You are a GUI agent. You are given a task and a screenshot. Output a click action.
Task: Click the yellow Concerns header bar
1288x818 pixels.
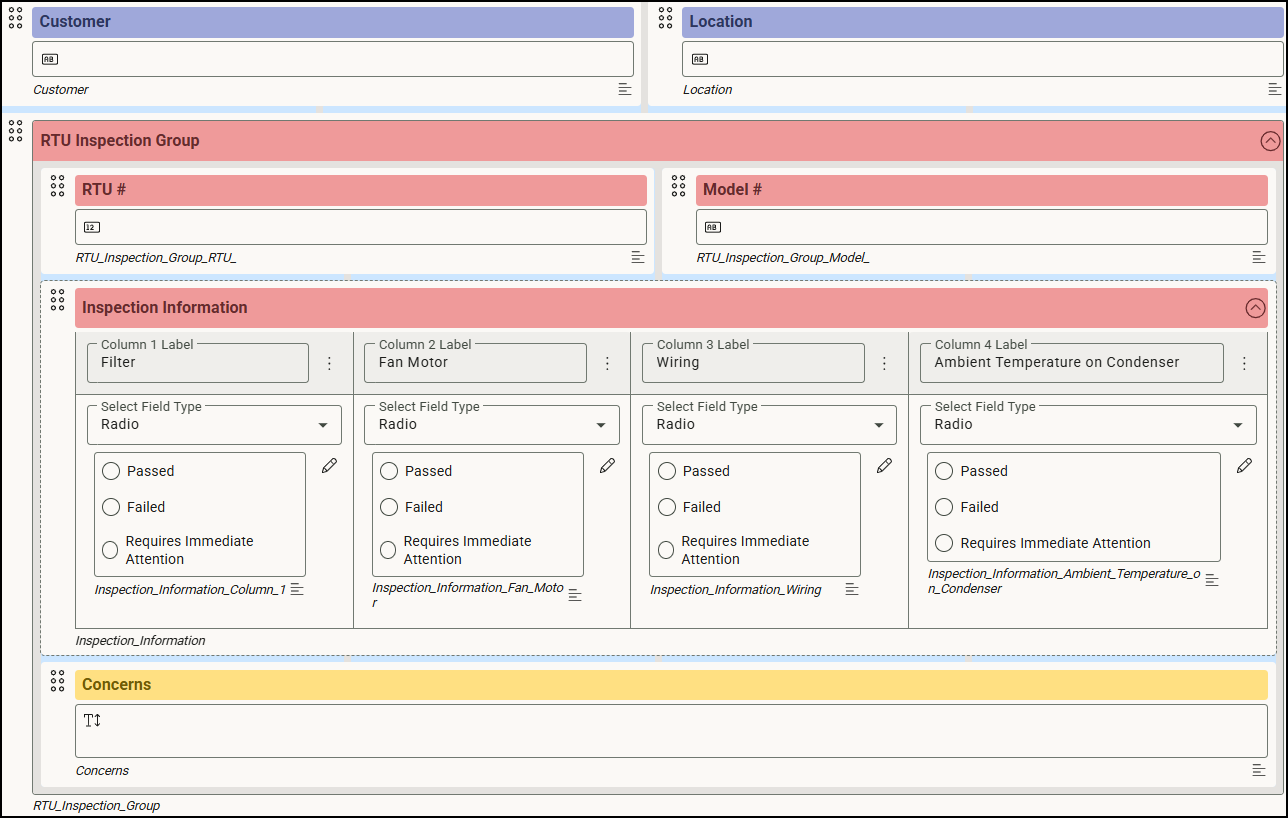click(670, 685)
